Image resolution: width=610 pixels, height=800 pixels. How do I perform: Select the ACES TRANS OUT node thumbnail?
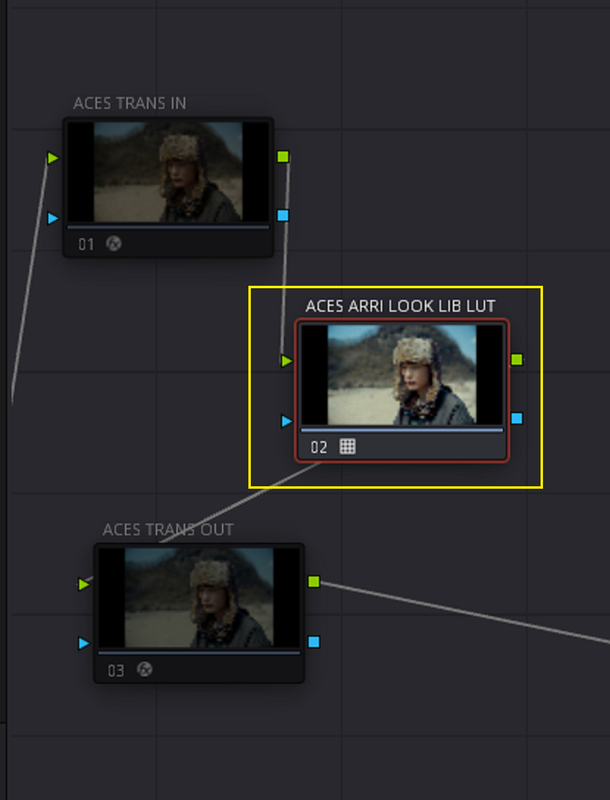click(x=199, y=598)
